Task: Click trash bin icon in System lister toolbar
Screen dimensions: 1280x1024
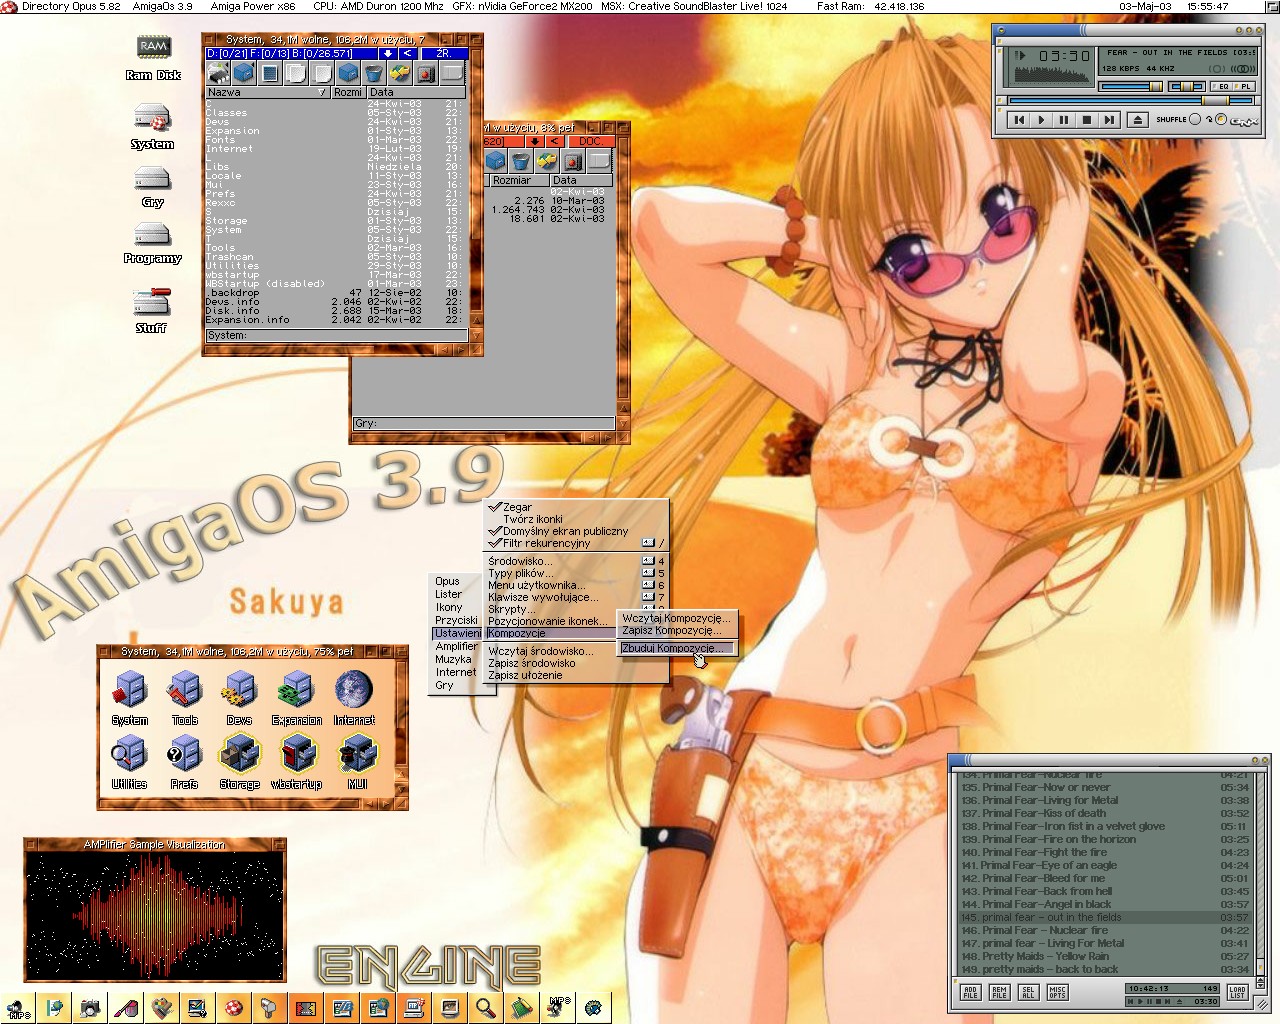Action: pos(373,73)
